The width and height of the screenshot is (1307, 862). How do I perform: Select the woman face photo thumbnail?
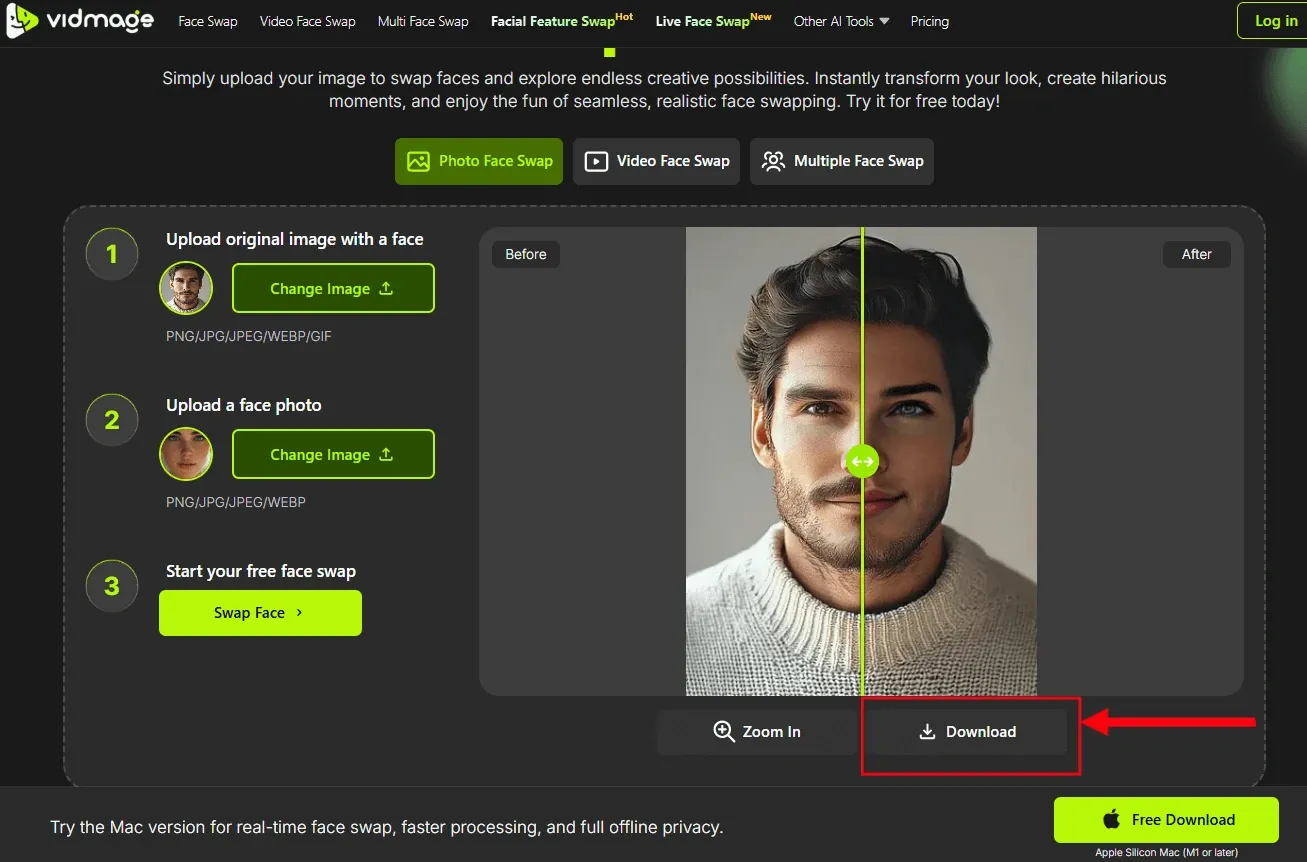186,454
